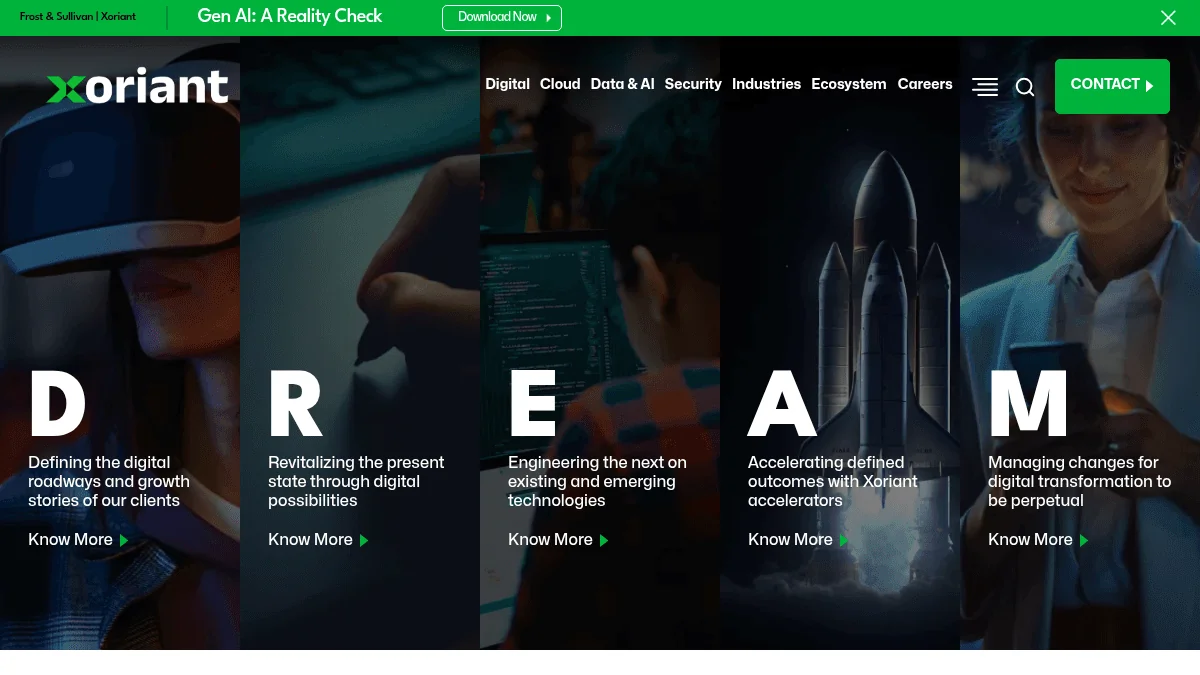
Task: Click the large letter R graphic
Action: [295, 405]
